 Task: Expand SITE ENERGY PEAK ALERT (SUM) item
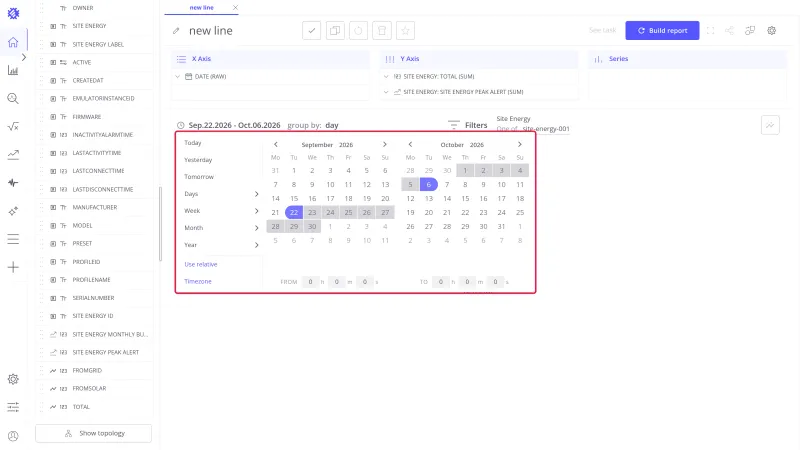click(x=386, y=92)
